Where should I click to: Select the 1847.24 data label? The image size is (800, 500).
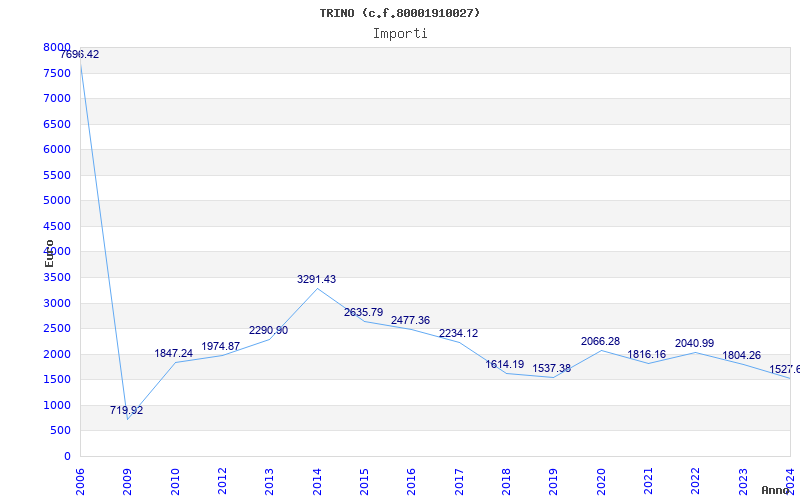[173, 354]
